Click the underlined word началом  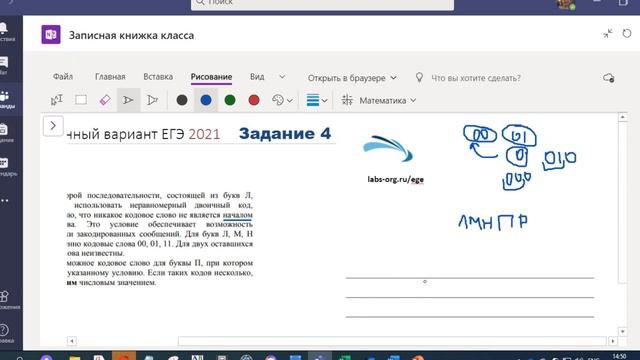(x=238, y=215)
